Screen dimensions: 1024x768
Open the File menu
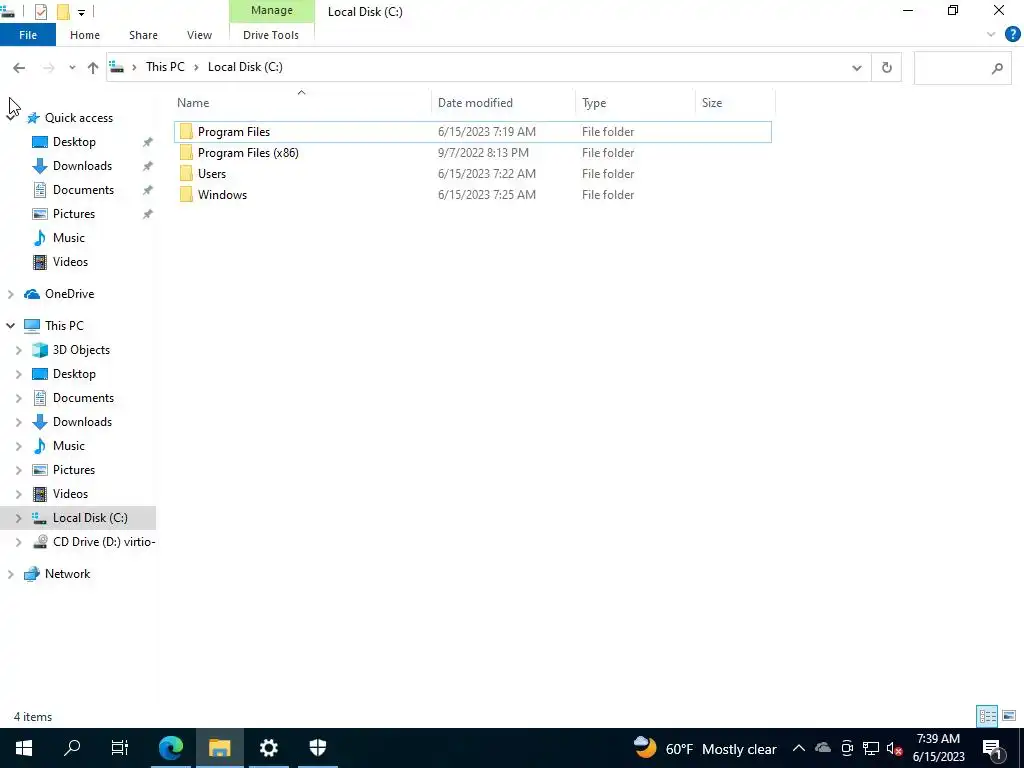pyautogui.click(x=28, y=35)
